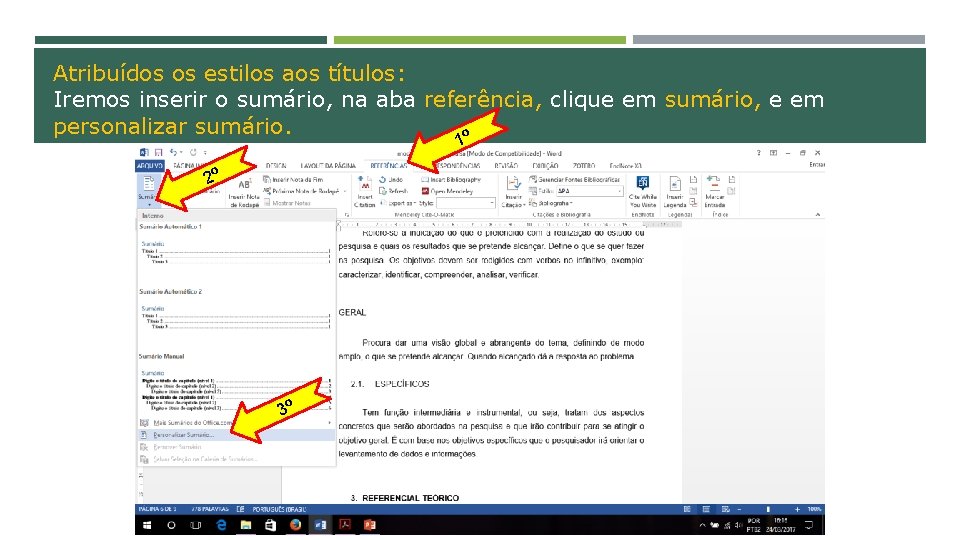Click Mostrar Notas in the ribbon
The width and height of the screenshot is (960, 540).
287,203
